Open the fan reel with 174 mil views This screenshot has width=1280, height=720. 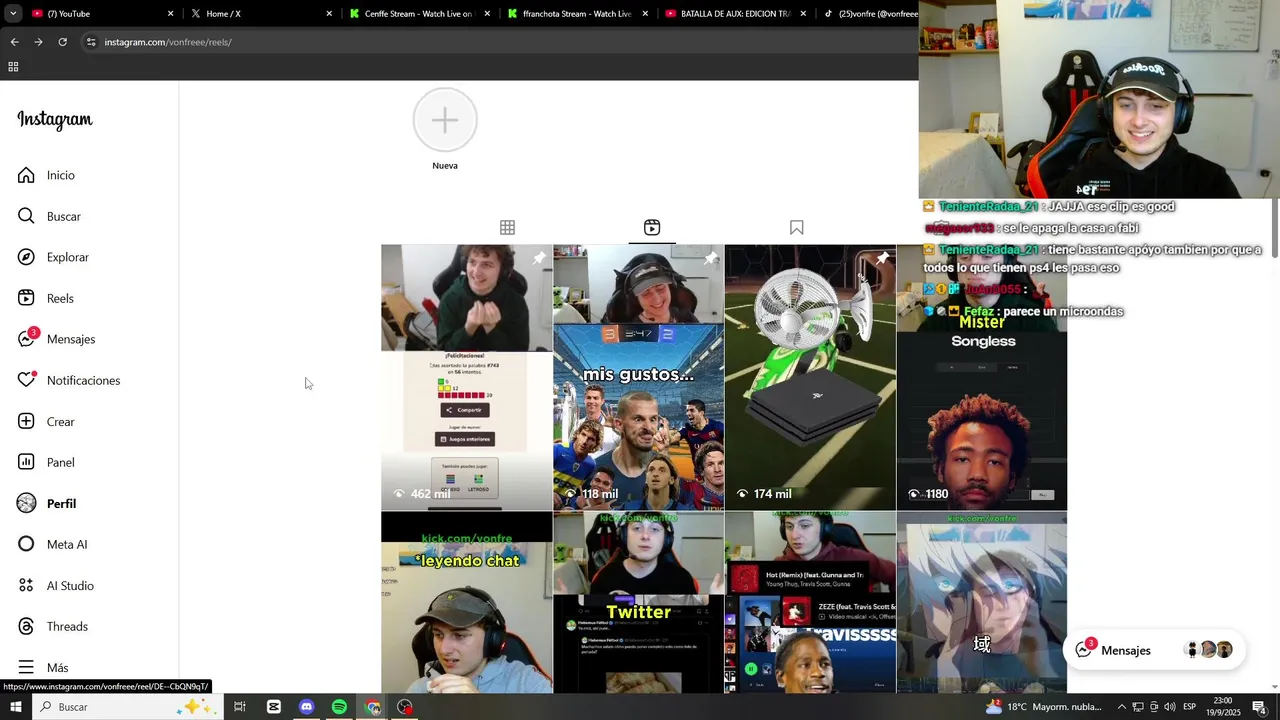pyautogui.click(x=810, y=378)
